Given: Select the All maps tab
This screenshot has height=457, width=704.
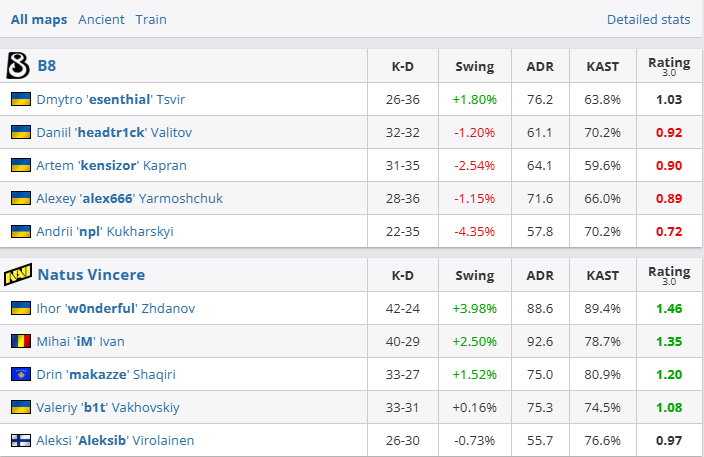Looking at the screenshot, I should tap(40, 19).
